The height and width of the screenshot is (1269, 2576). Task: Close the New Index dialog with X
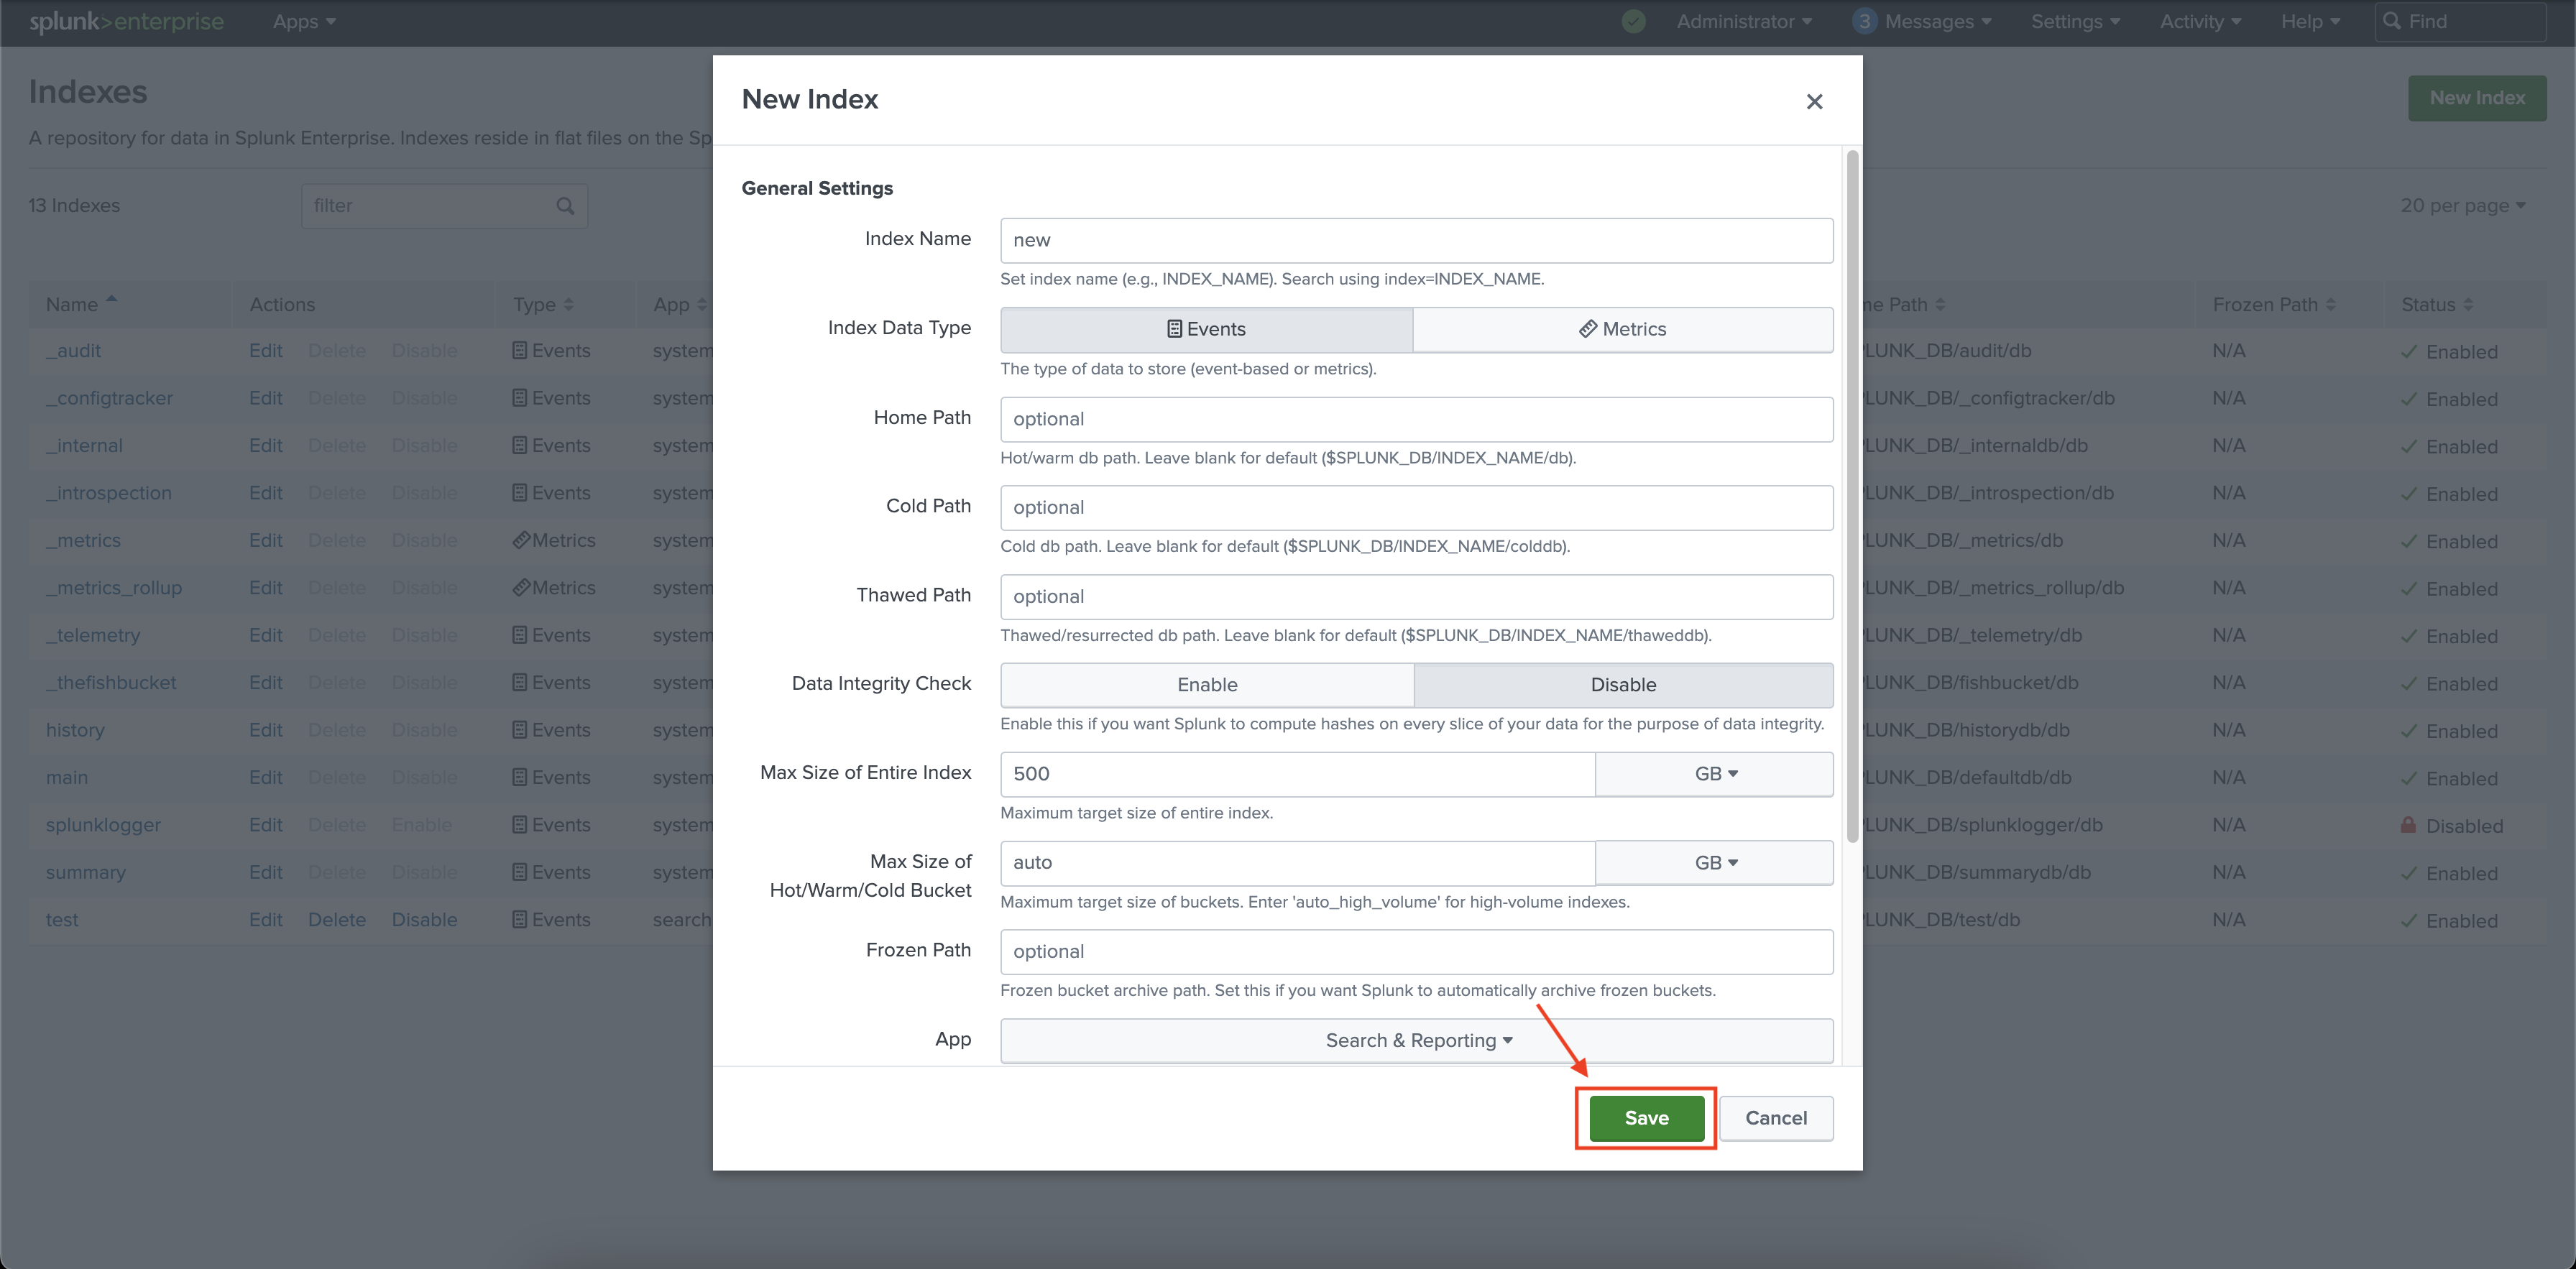(x=1814, y=101)
